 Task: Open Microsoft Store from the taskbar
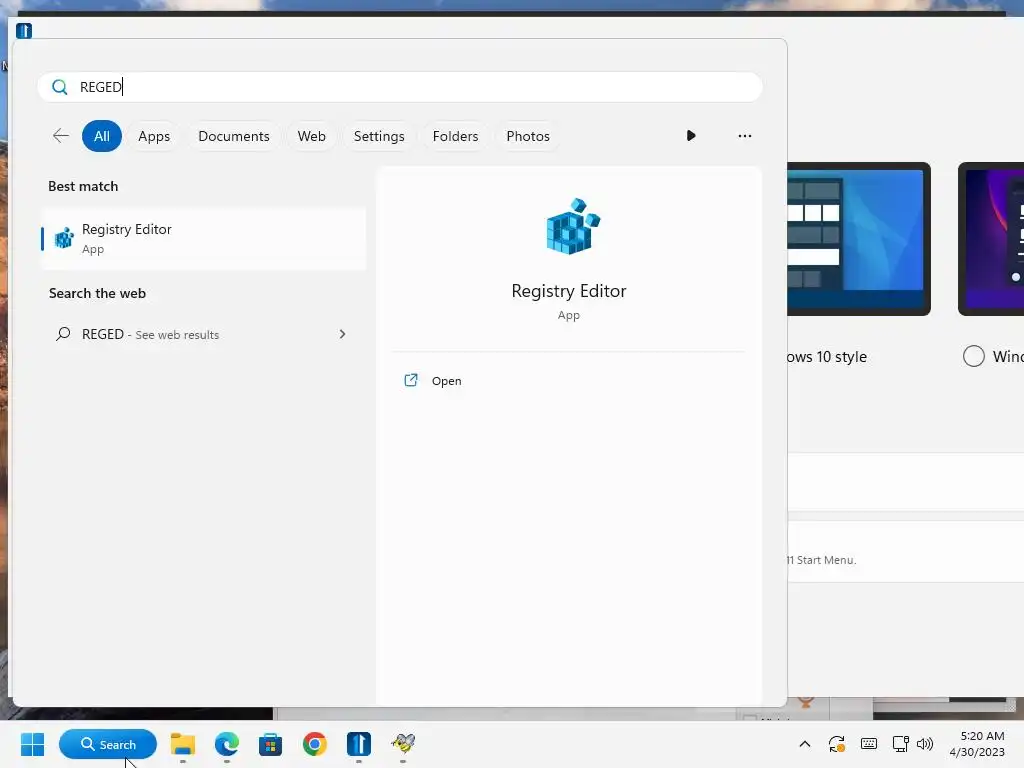[x=270, y=744]
